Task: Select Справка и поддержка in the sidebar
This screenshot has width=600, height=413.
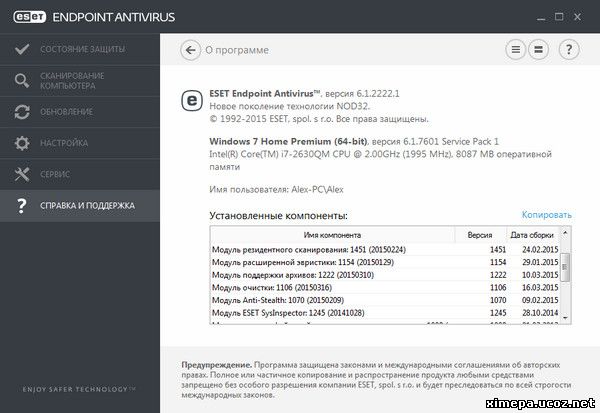Action: pos(87,206)
